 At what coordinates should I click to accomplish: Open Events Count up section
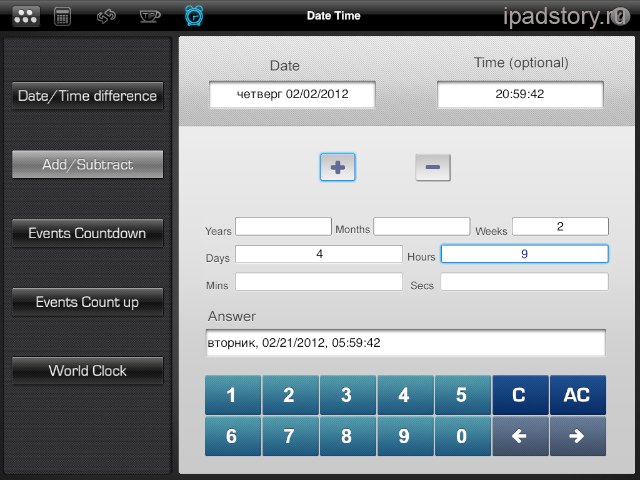(87, 302)
